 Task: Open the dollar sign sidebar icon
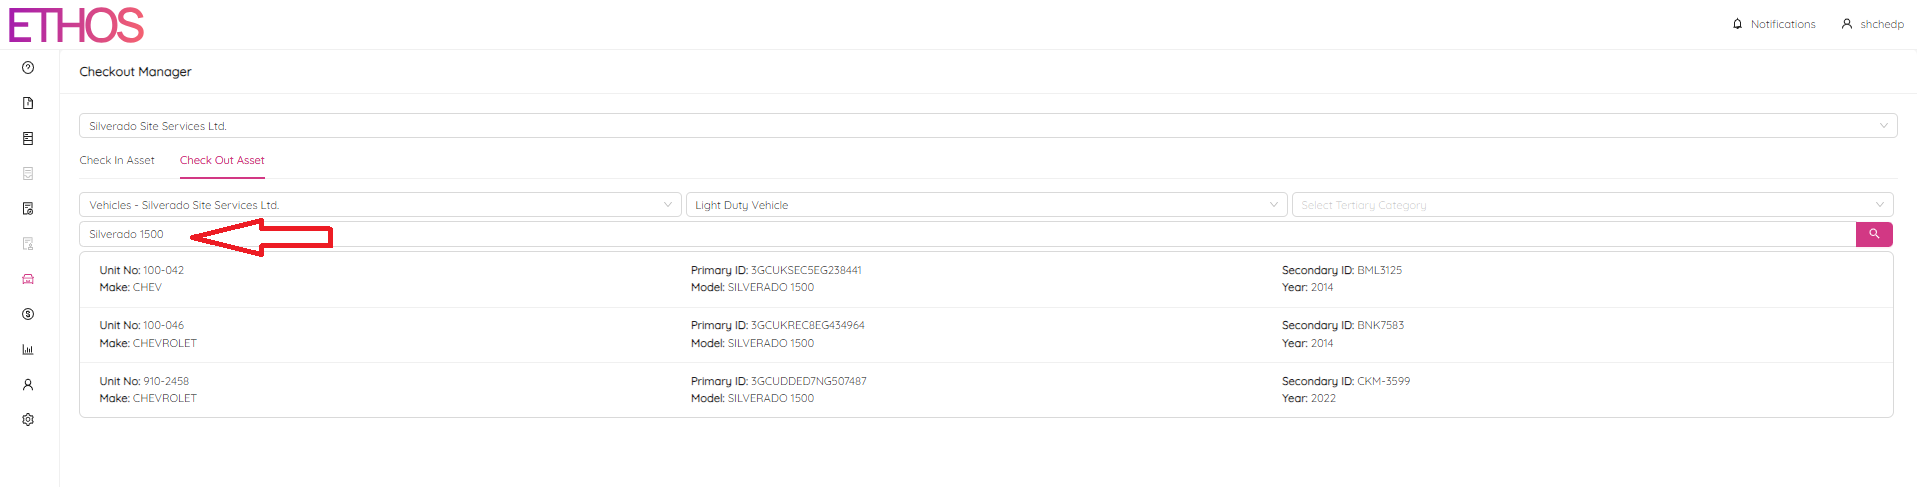point(28,314)
